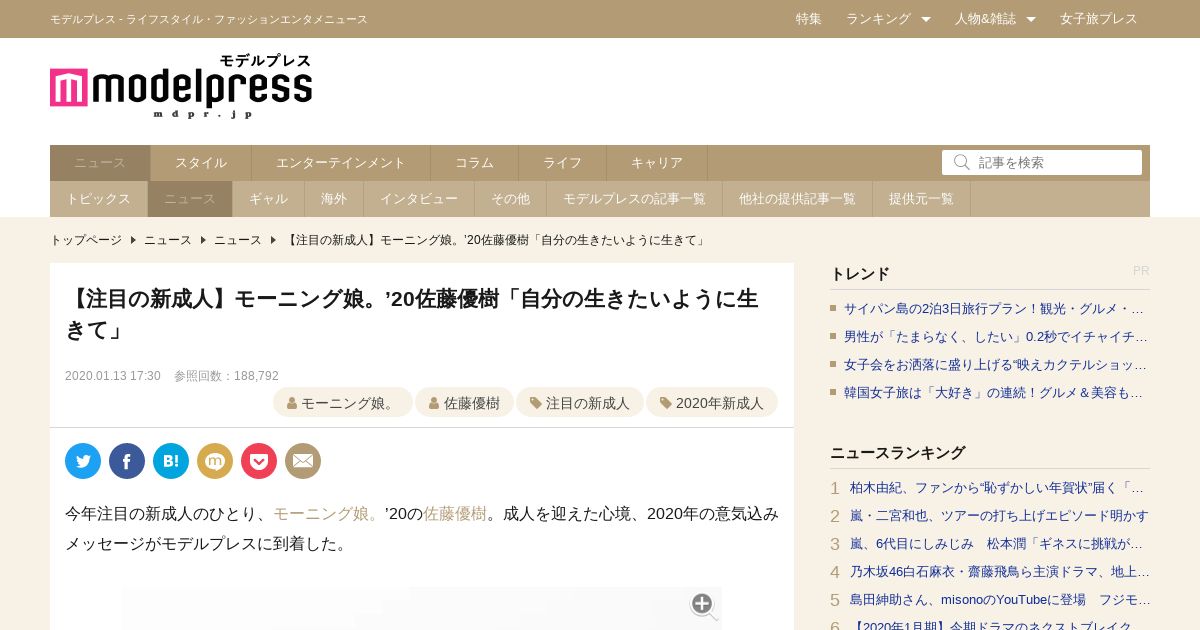Open 佐藤優樹 link in article text
Image resolution: width=1200 pixels, height=630 pixels.
(x=455, y=514)
